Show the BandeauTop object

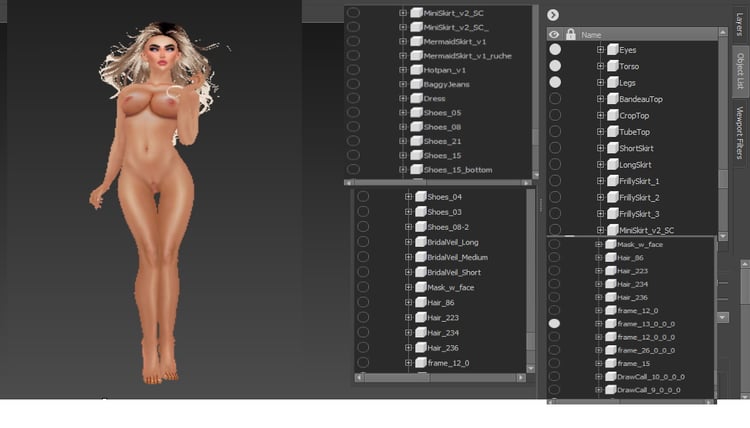pos(555,99)
